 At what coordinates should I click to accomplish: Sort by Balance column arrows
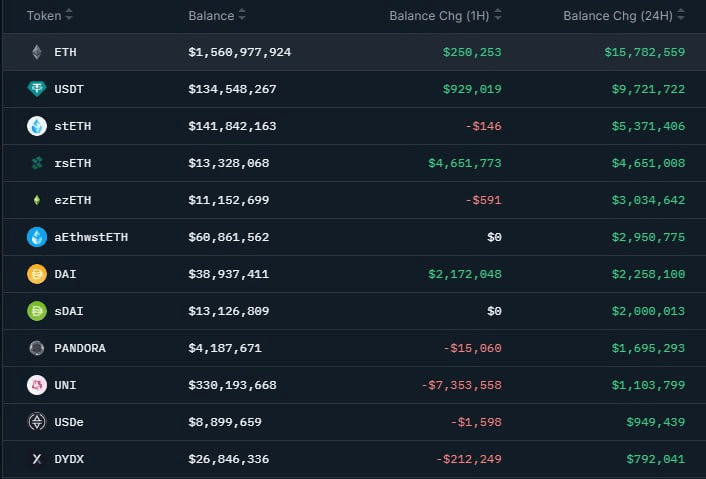[242, 16]
